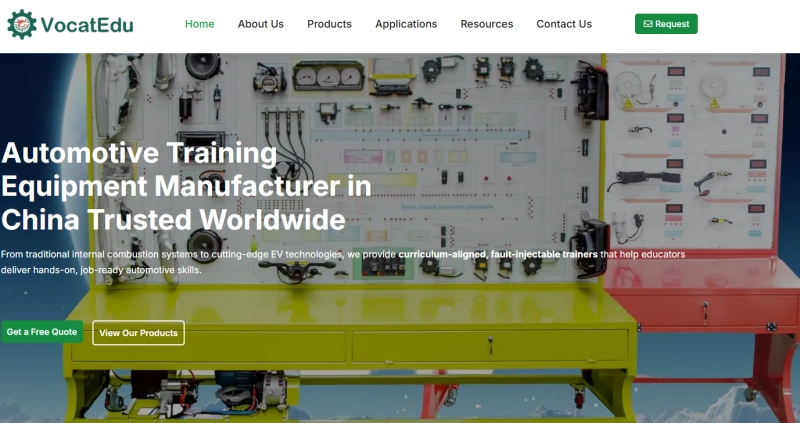Viewport: 800px width, 423px height.
Task: Navigate to Contact Us
Action: click(563, 24)
